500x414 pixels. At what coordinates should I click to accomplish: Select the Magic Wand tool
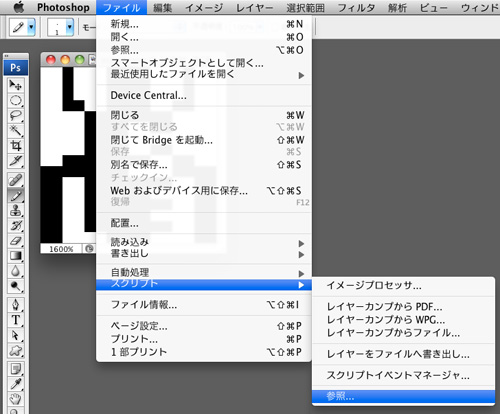tap(16, 131)
